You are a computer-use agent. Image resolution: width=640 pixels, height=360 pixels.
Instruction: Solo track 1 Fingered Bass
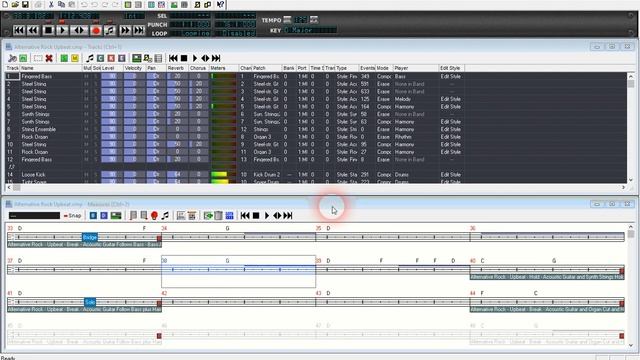pos(96,76)
